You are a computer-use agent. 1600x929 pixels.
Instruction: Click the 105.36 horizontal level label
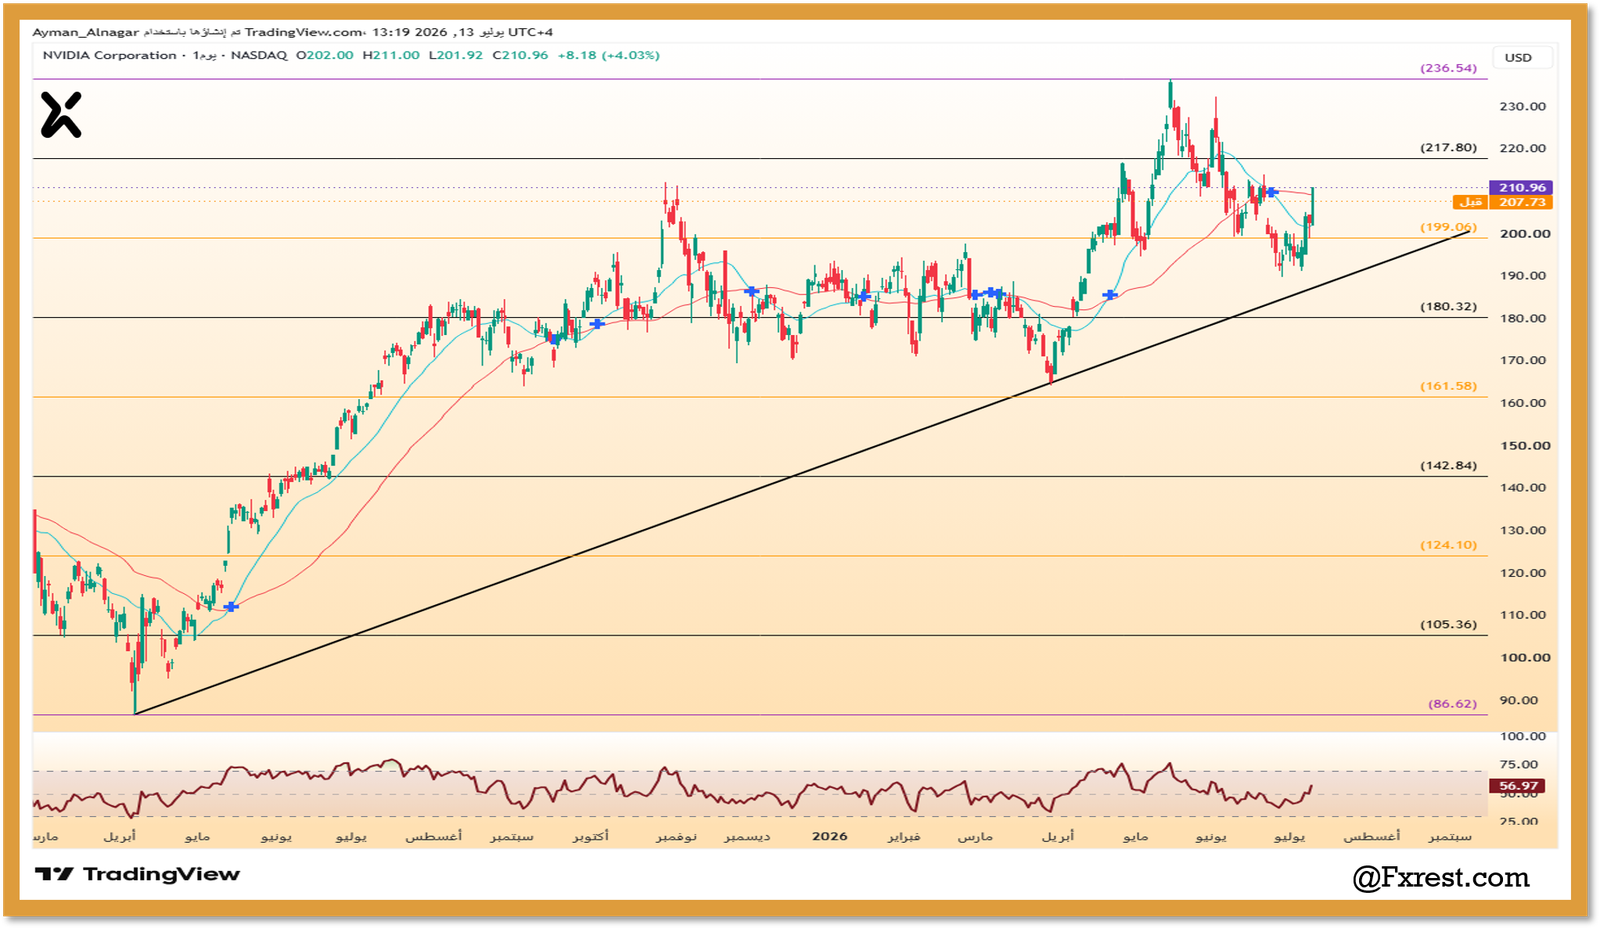click(x=1448, y=624)
